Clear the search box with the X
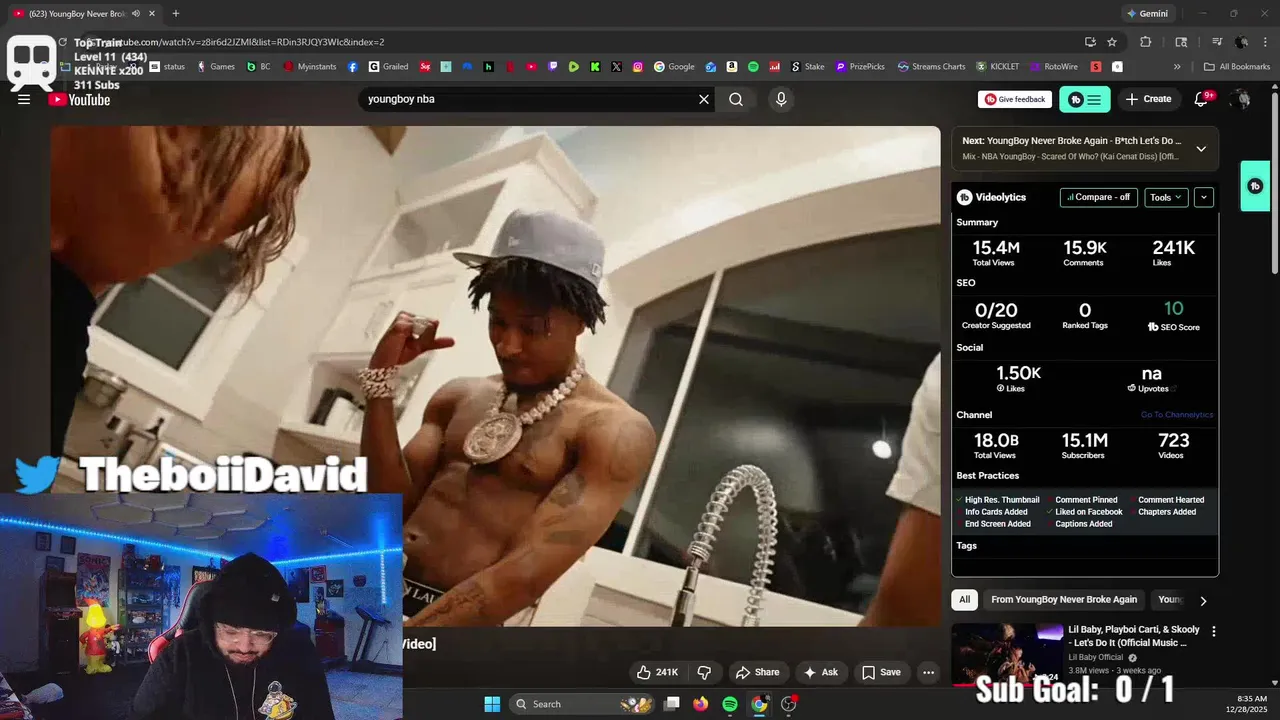The height and width of the screenshot is (720, 1280). pyautogui.click(x=704, y=99)
